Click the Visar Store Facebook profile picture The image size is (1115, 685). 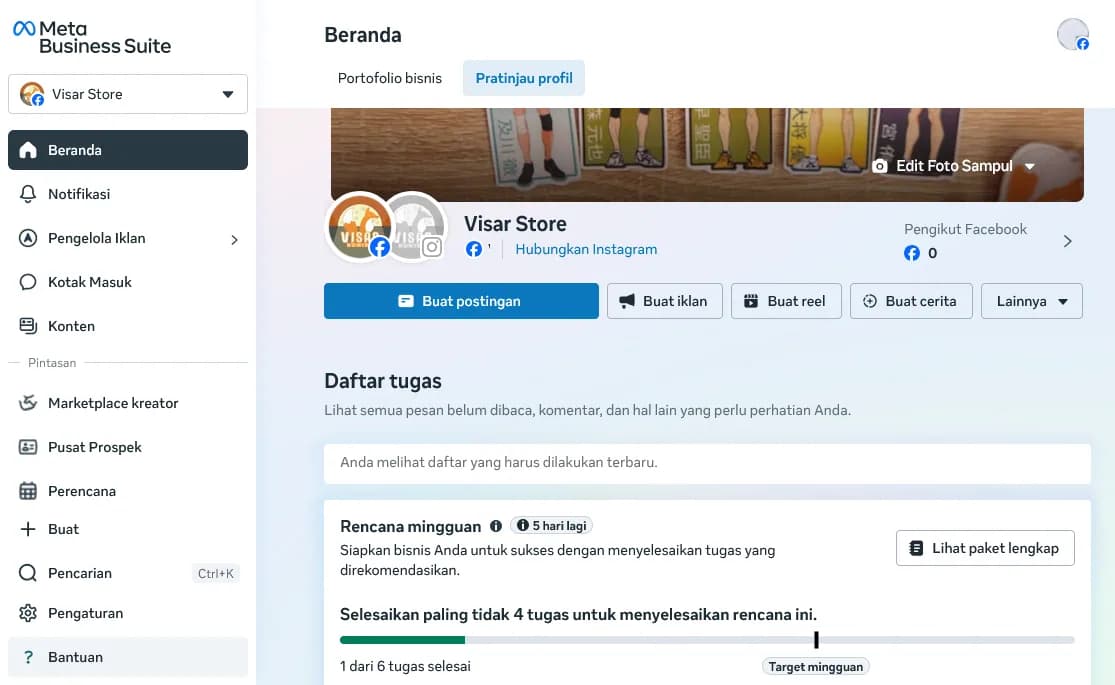click(x=358, y=226)
